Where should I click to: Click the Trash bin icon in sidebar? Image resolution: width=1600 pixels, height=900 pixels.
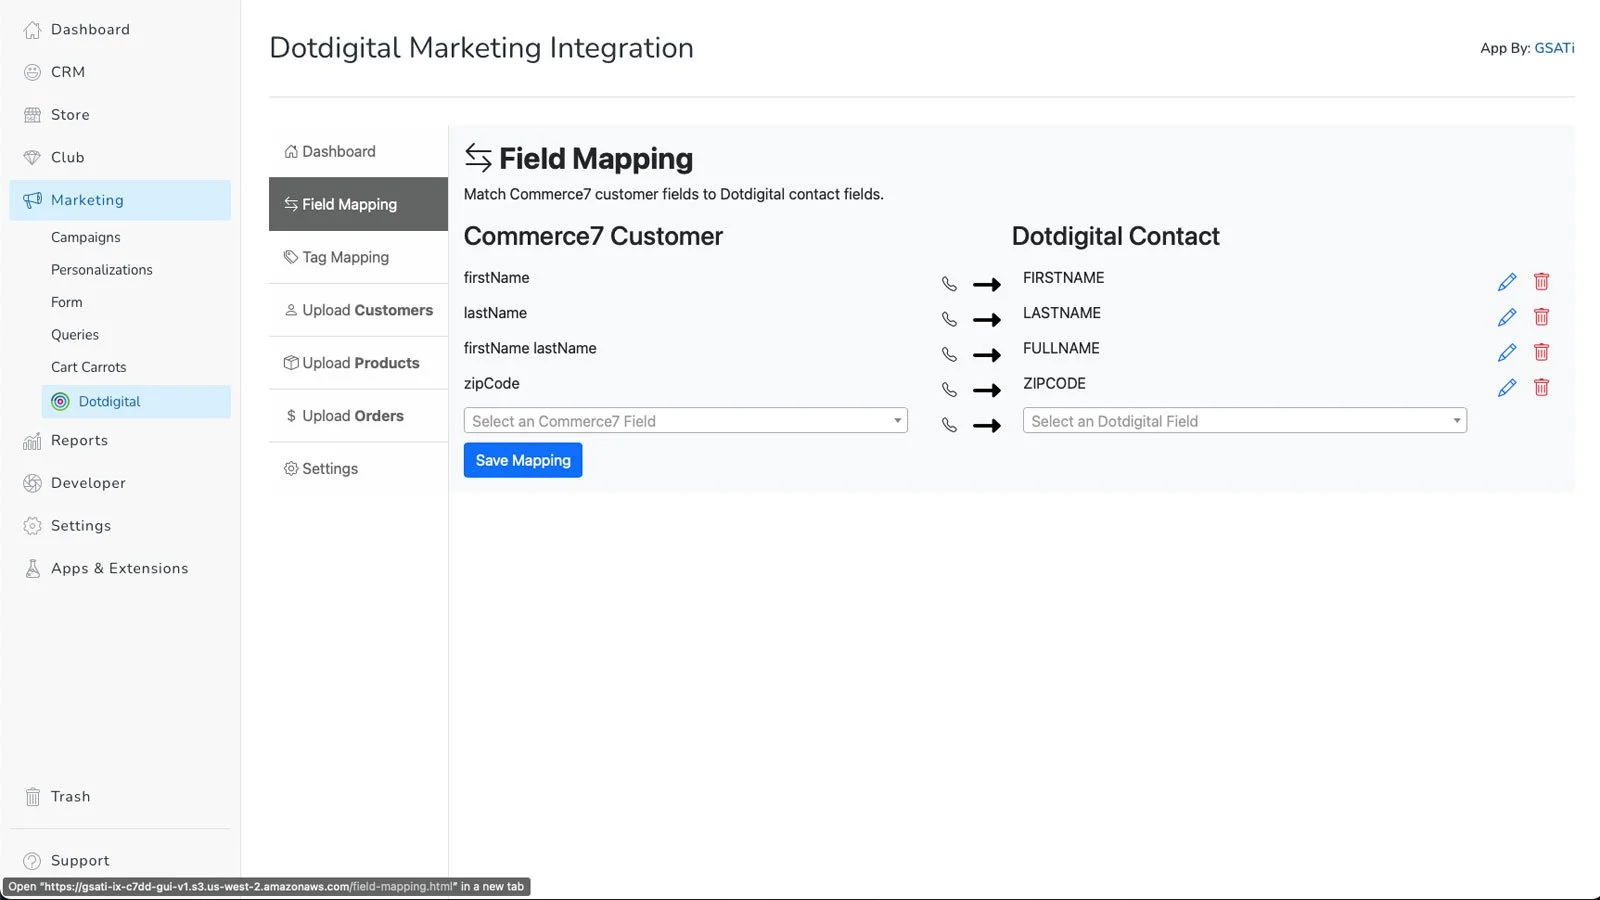tap(32, 797)
